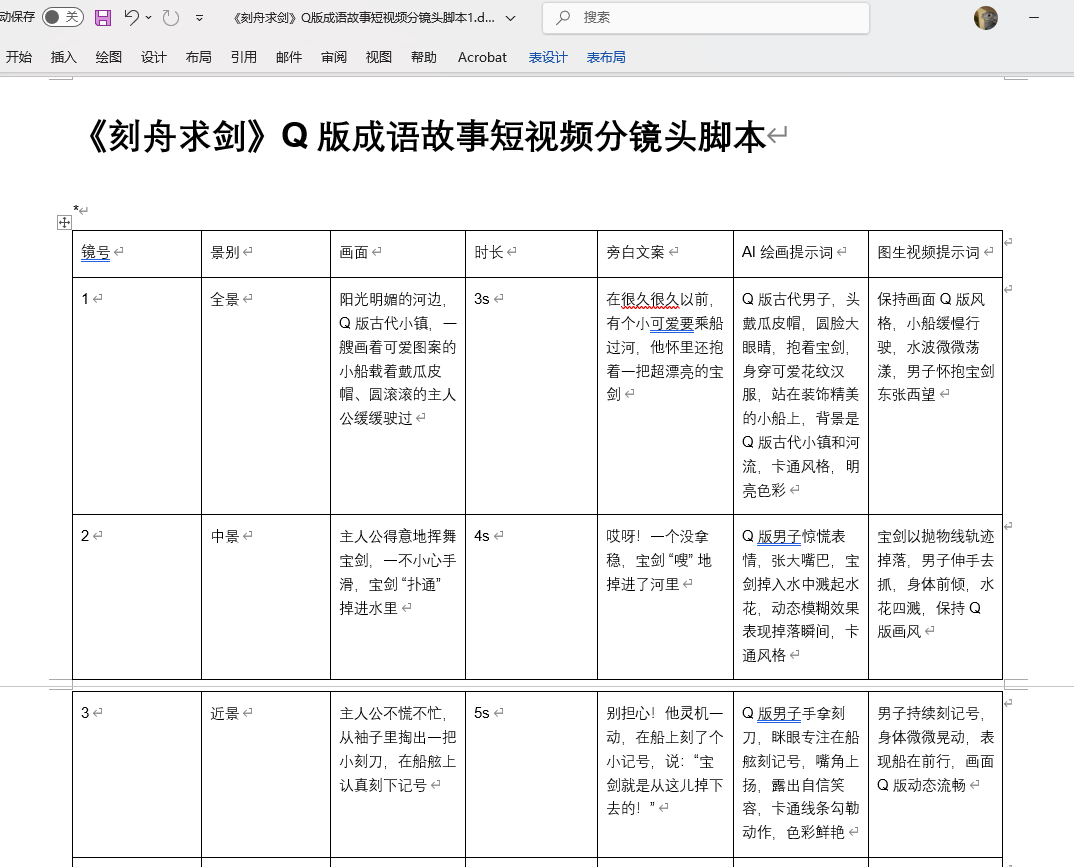Open the 表设计 contextual tab
This screenshot has height=867, width=1074.
548,58
